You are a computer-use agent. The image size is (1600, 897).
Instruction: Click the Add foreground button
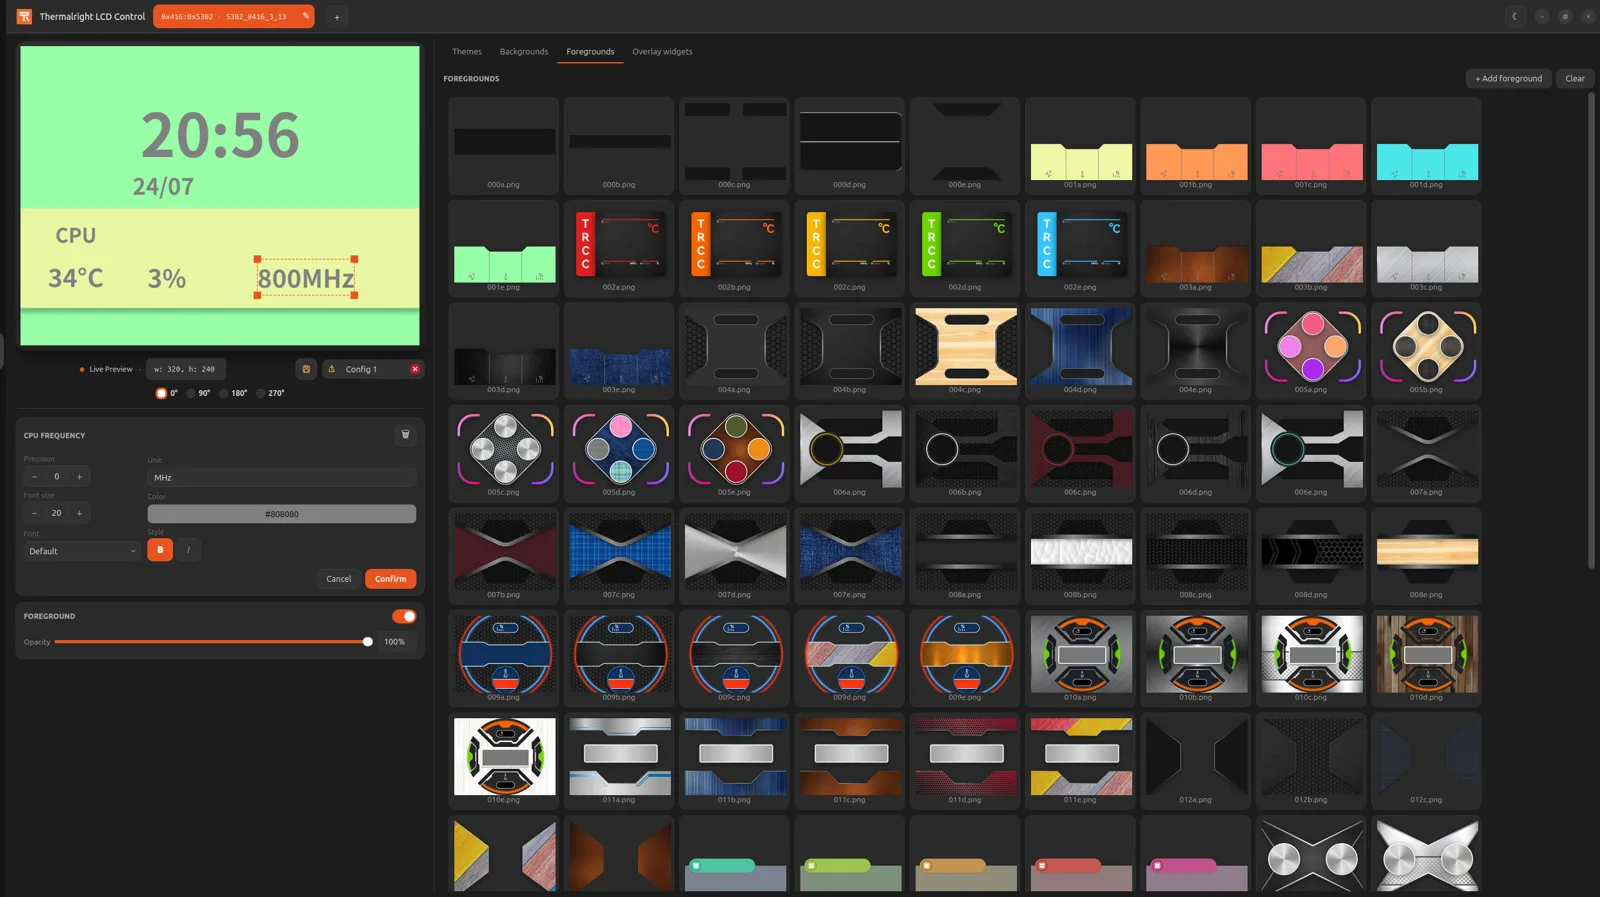click(1509, 78)
